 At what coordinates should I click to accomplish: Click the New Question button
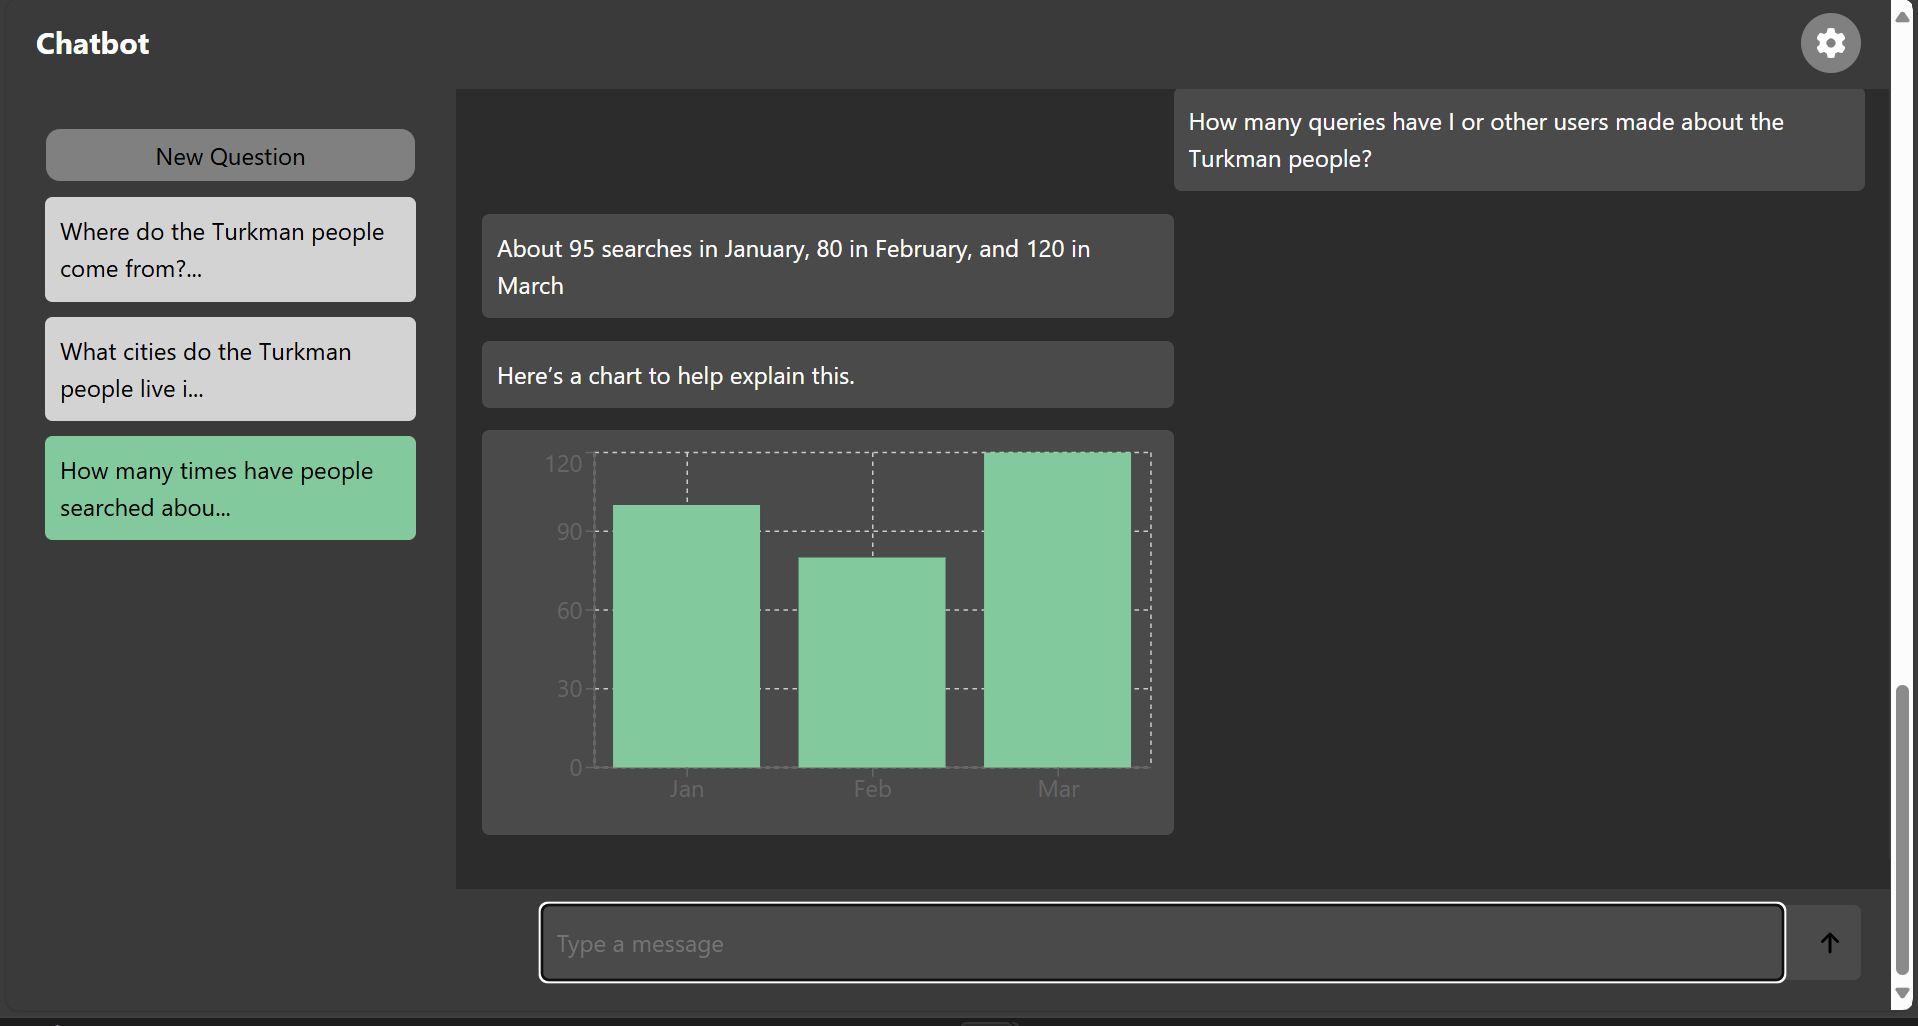230,156
